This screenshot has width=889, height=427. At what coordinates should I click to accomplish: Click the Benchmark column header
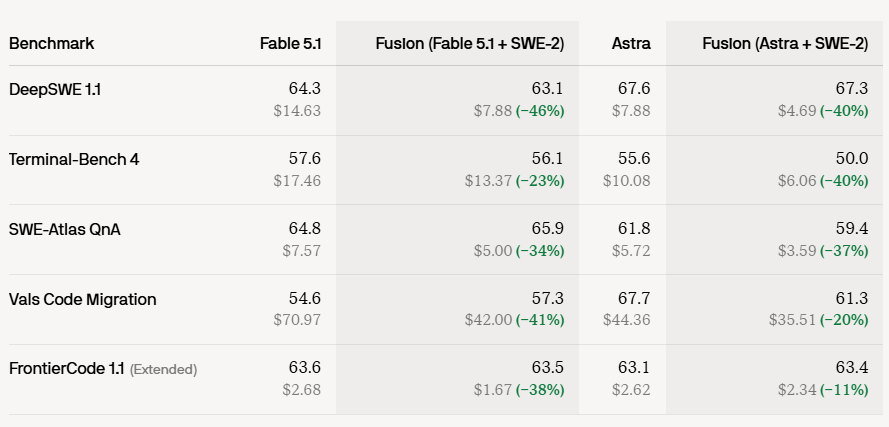point(52,44)
